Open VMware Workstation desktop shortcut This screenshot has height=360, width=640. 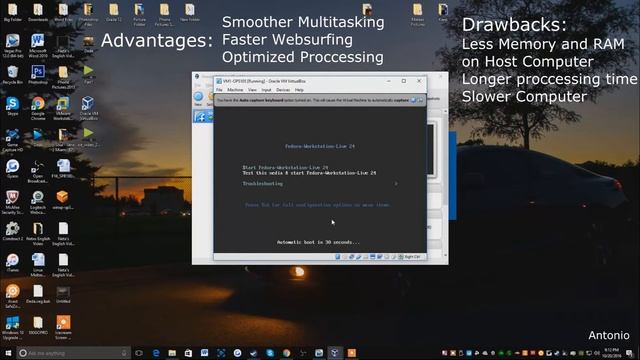(63, 108)
